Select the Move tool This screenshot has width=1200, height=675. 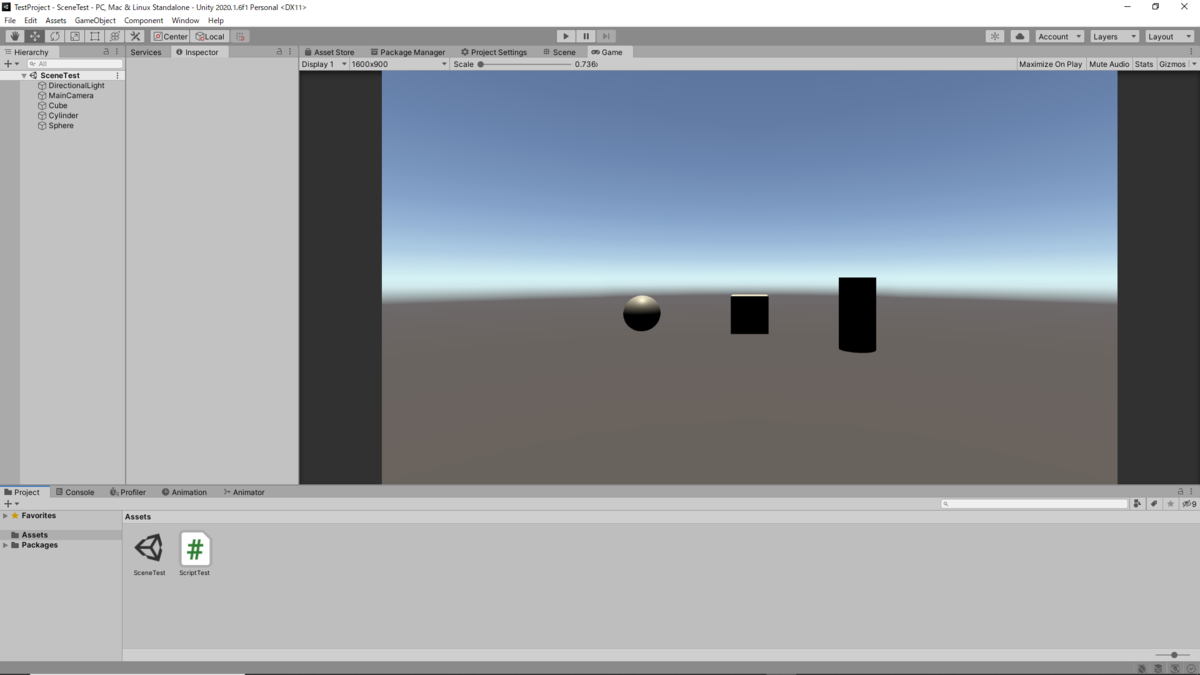[x=35, y=36]
